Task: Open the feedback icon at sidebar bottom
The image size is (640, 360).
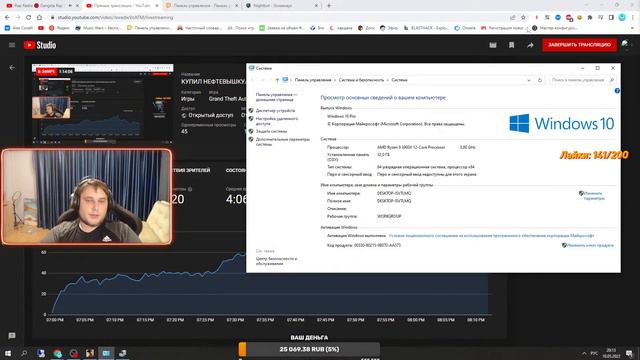Action: (12, 336)
